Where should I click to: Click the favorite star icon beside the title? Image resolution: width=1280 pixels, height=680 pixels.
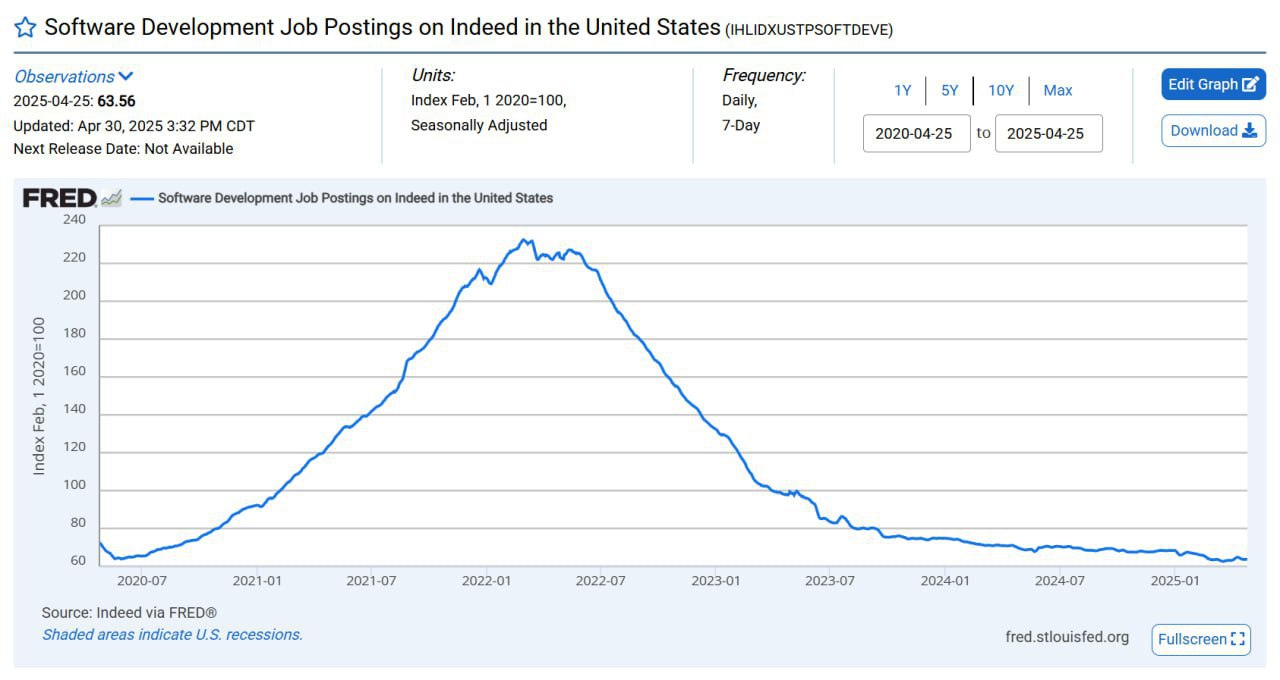[x=25, y=27]
